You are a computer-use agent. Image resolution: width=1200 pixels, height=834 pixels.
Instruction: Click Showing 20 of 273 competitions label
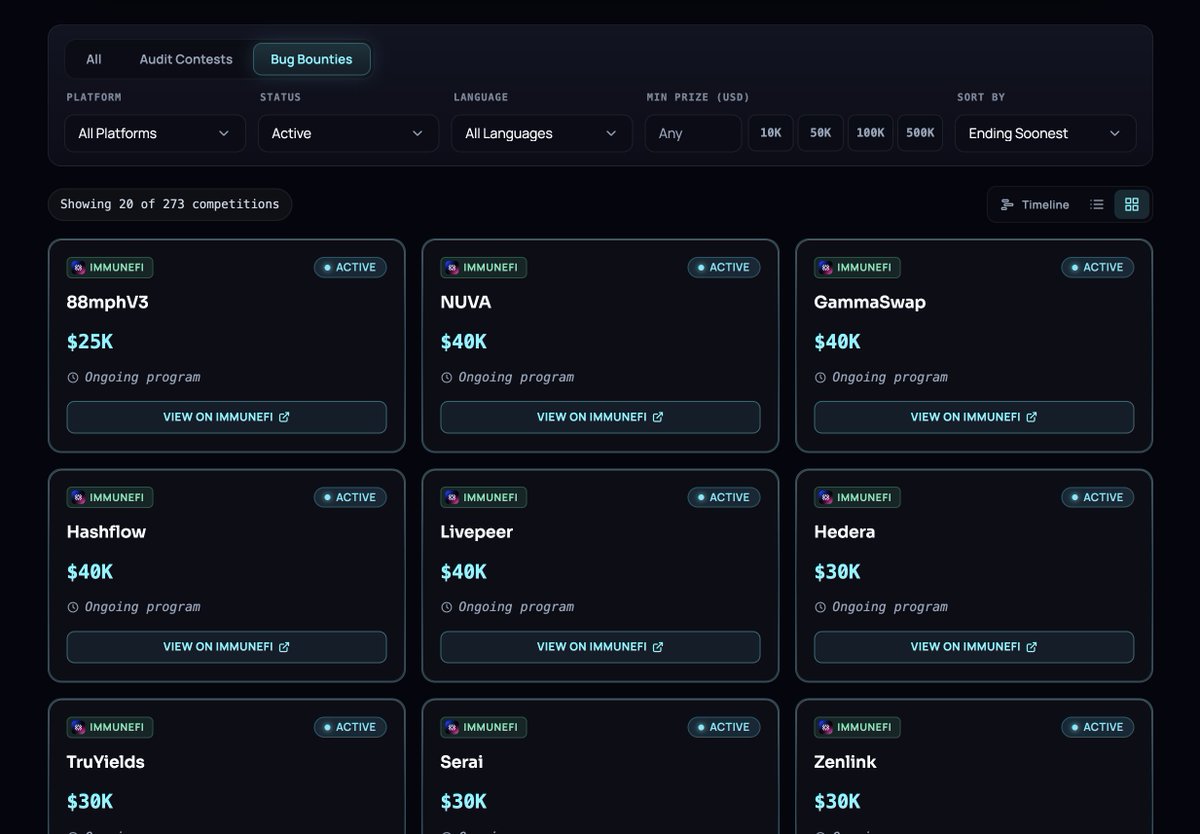pyautogui.click(x=170, y=204)
